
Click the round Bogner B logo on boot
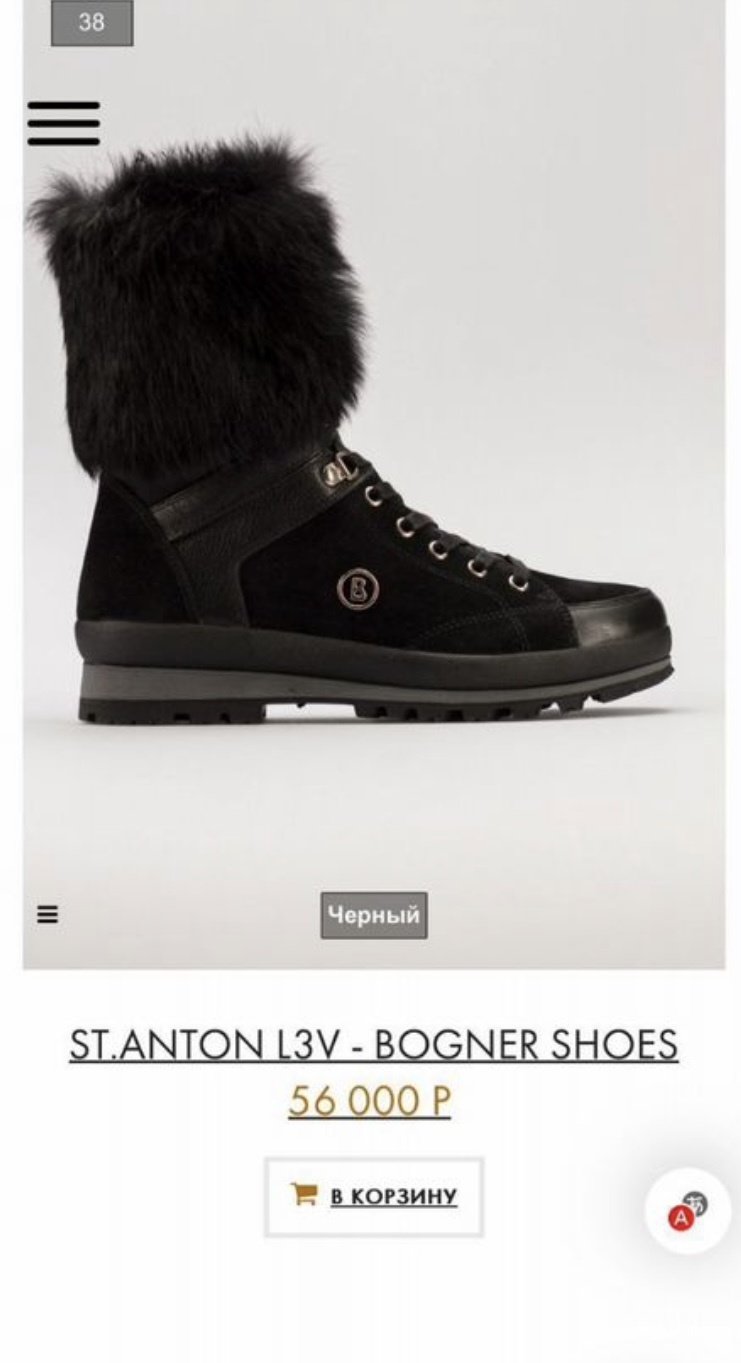pos(354,589)
